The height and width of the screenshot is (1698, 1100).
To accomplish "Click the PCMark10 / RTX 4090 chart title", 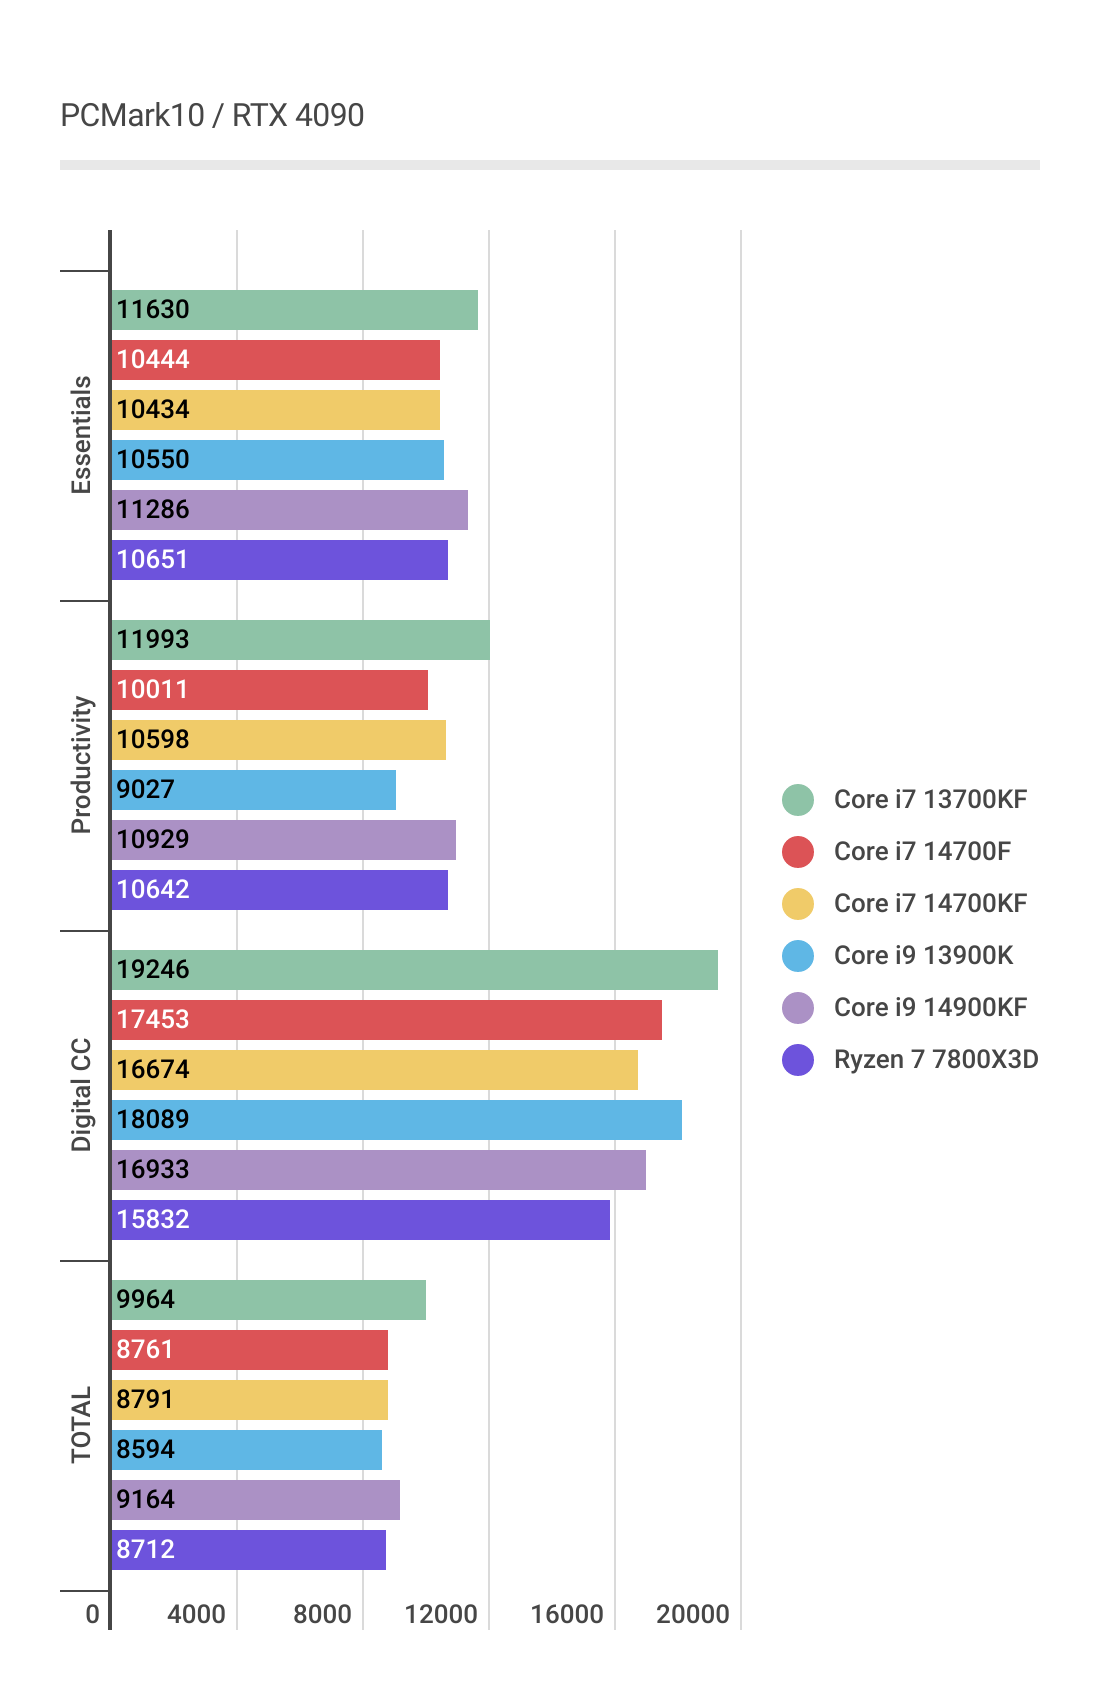I will (x=212, y=116).
